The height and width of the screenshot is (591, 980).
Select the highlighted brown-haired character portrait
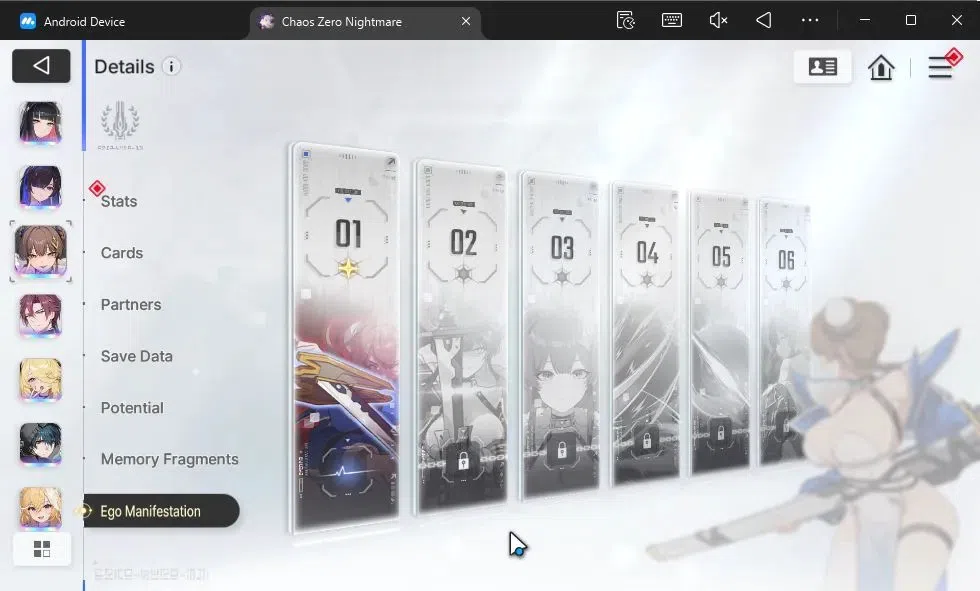tap(41, 251)
